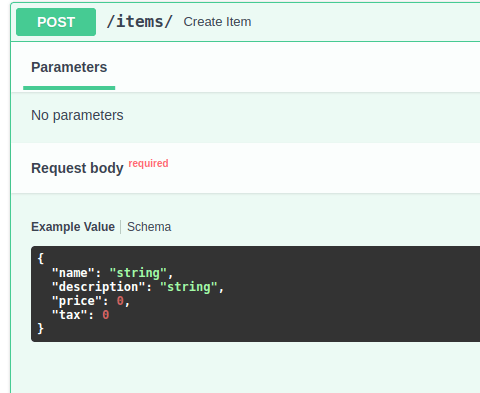
Task: Click the /items/ endpoint path
Action: pyautogui.click(x=139, y=22)
